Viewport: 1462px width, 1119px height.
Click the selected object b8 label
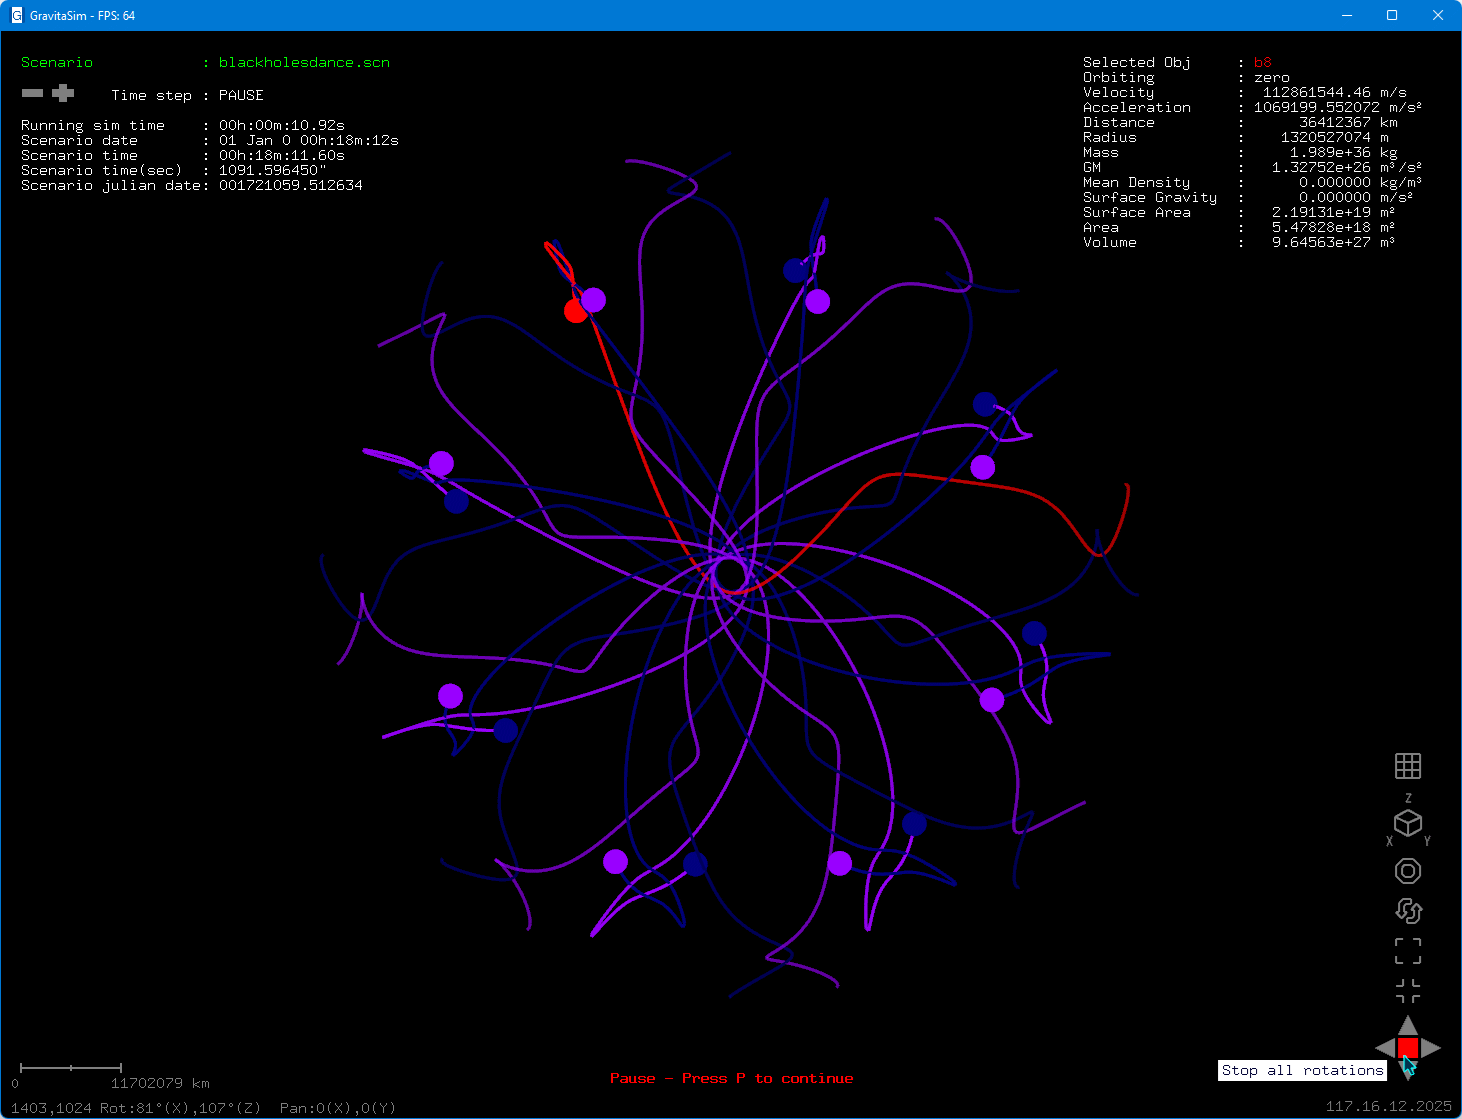[1262, 62]
